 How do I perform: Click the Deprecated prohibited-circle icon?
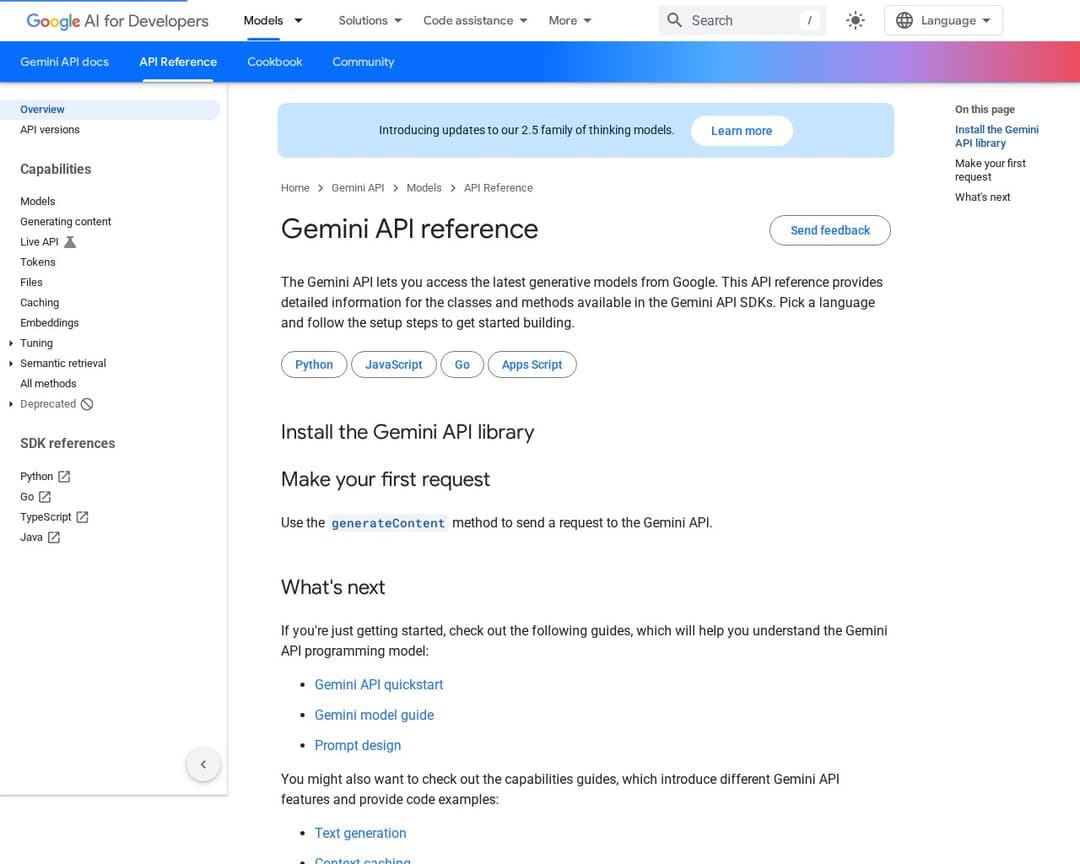tap(87, 404)
